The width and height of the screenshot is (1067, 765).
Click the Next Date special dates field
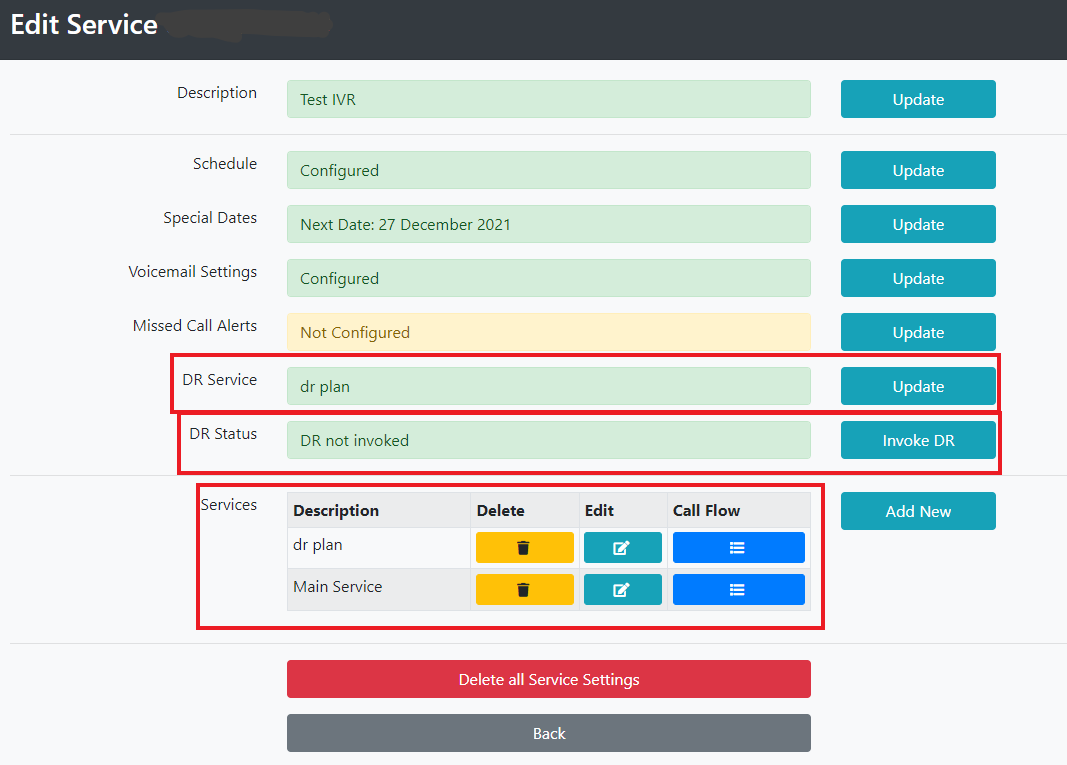pos(548,224)
